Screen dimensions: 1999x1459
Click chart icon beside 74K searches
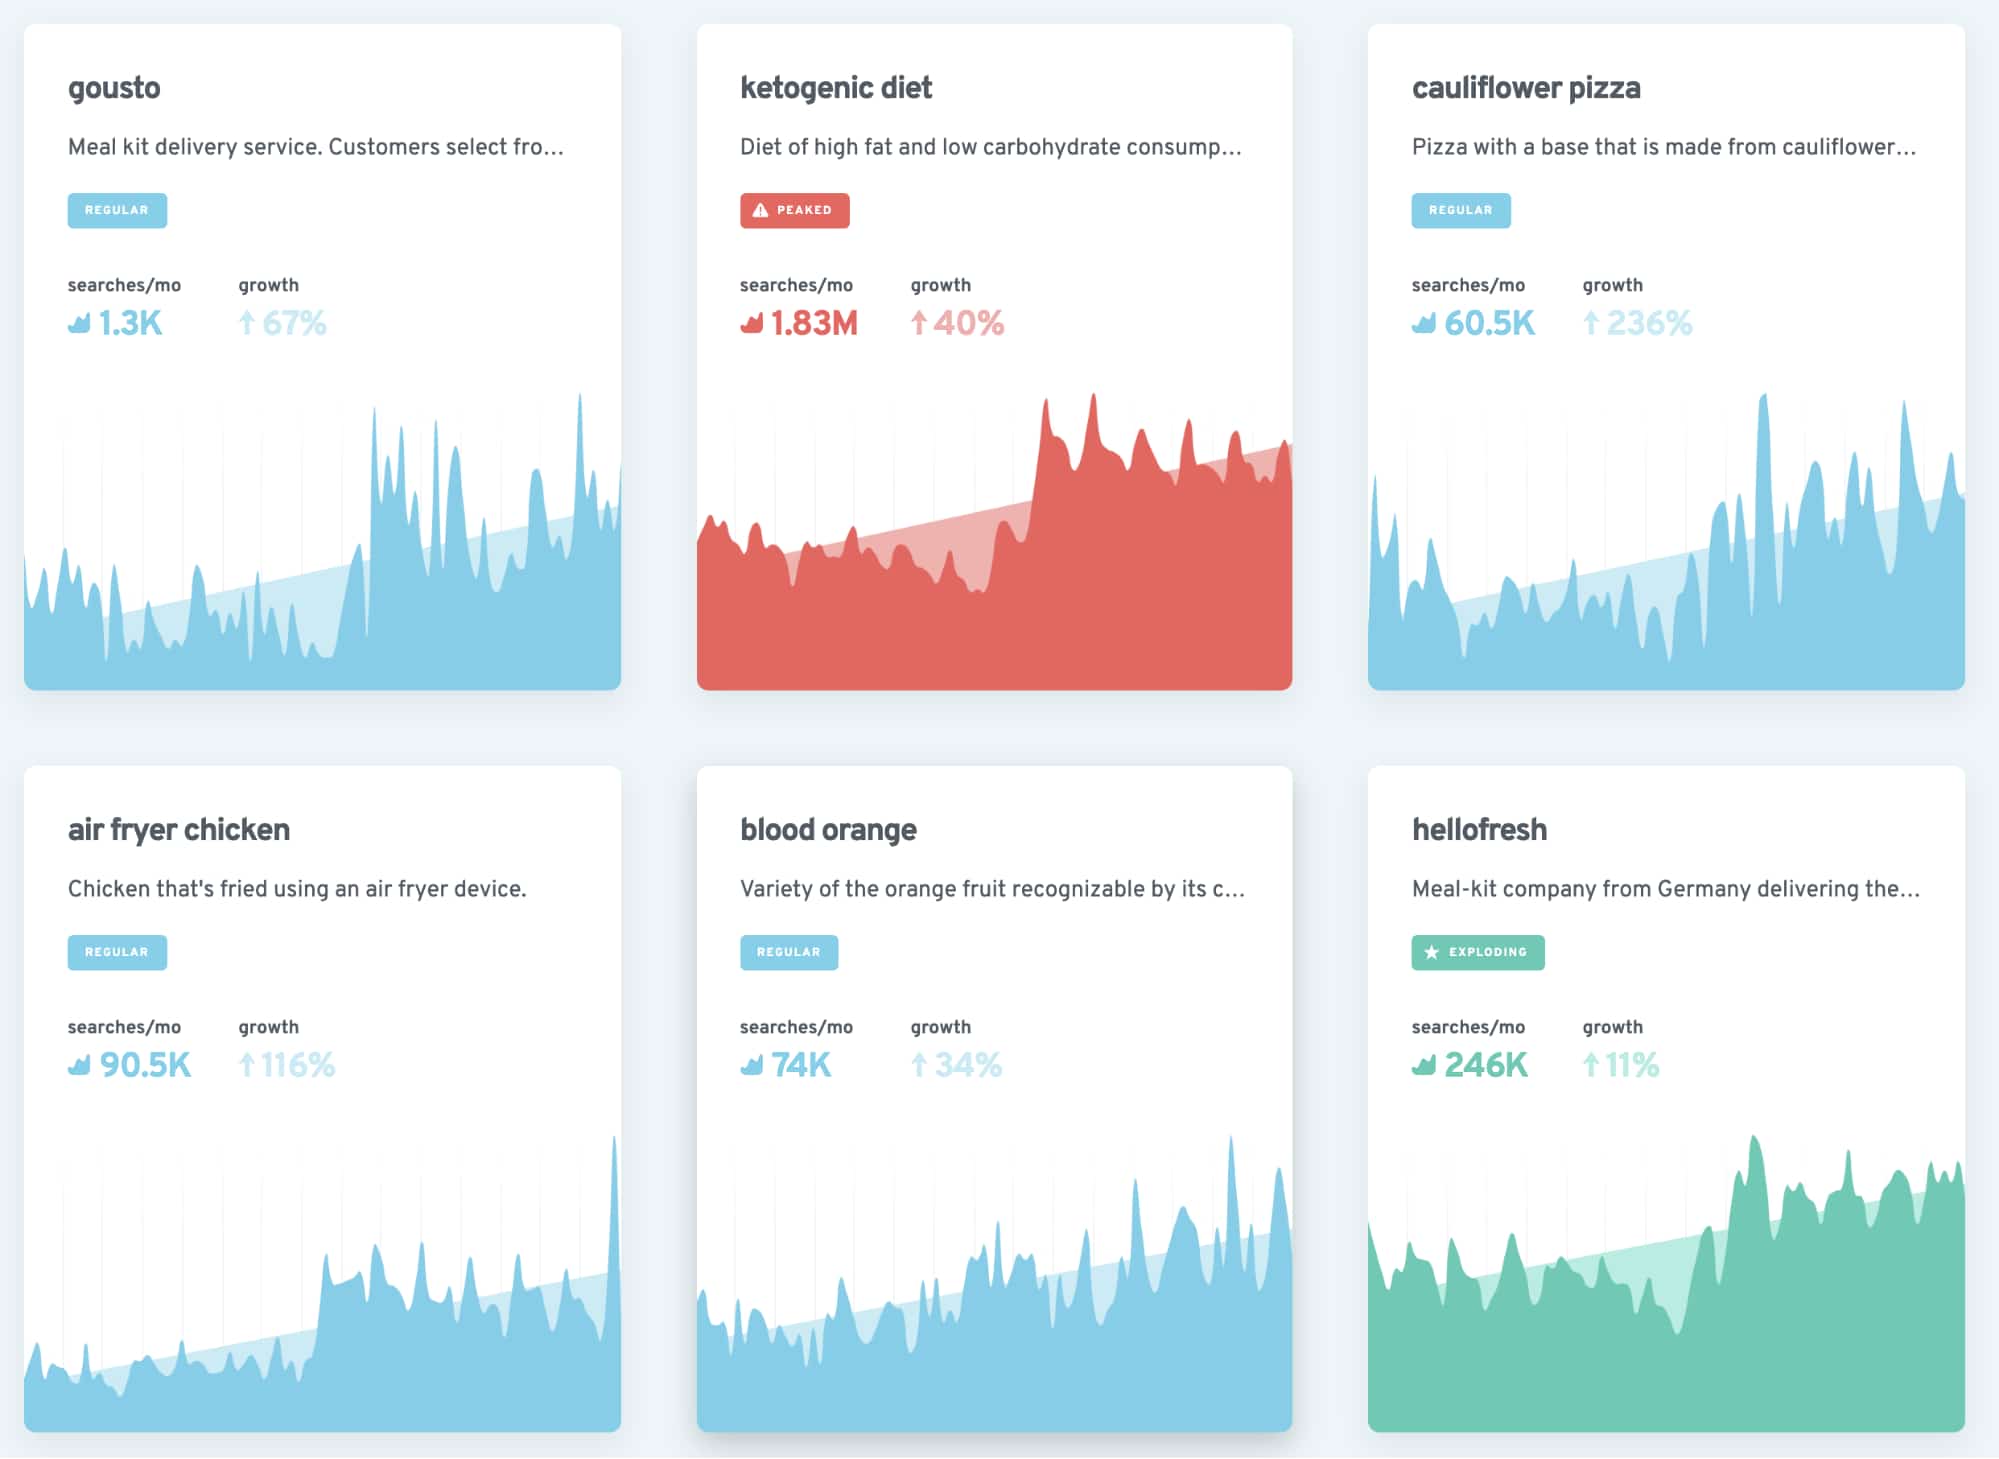pos(752,1065)
